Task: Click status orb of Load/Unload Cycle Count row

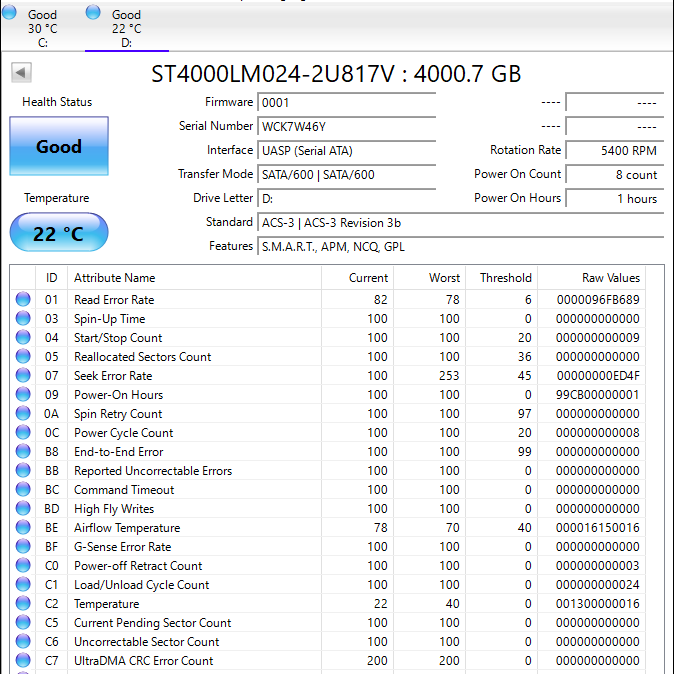Action: [x=23, y=584]
